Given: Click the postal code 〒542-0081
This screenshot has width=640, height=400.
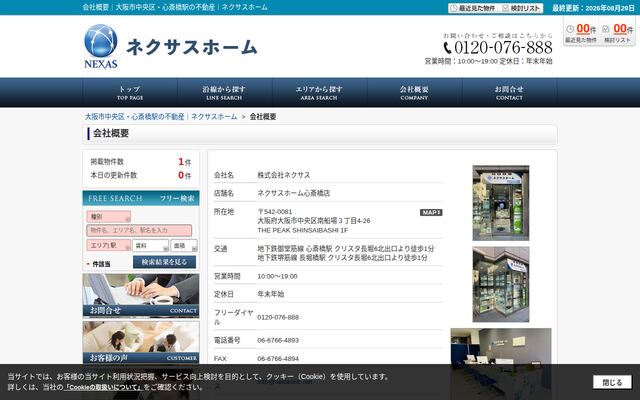Looking at the screenshot, I should click(x=275, y=212).
